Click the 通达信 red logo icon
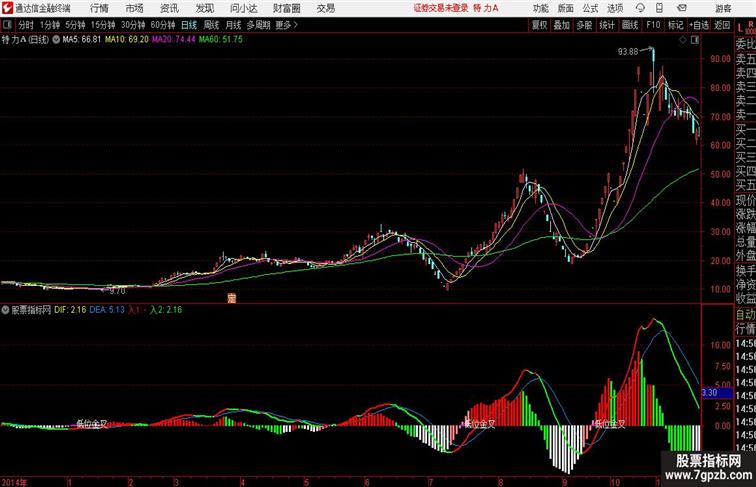Screen dimensions: 756x487 coord(7,8)
